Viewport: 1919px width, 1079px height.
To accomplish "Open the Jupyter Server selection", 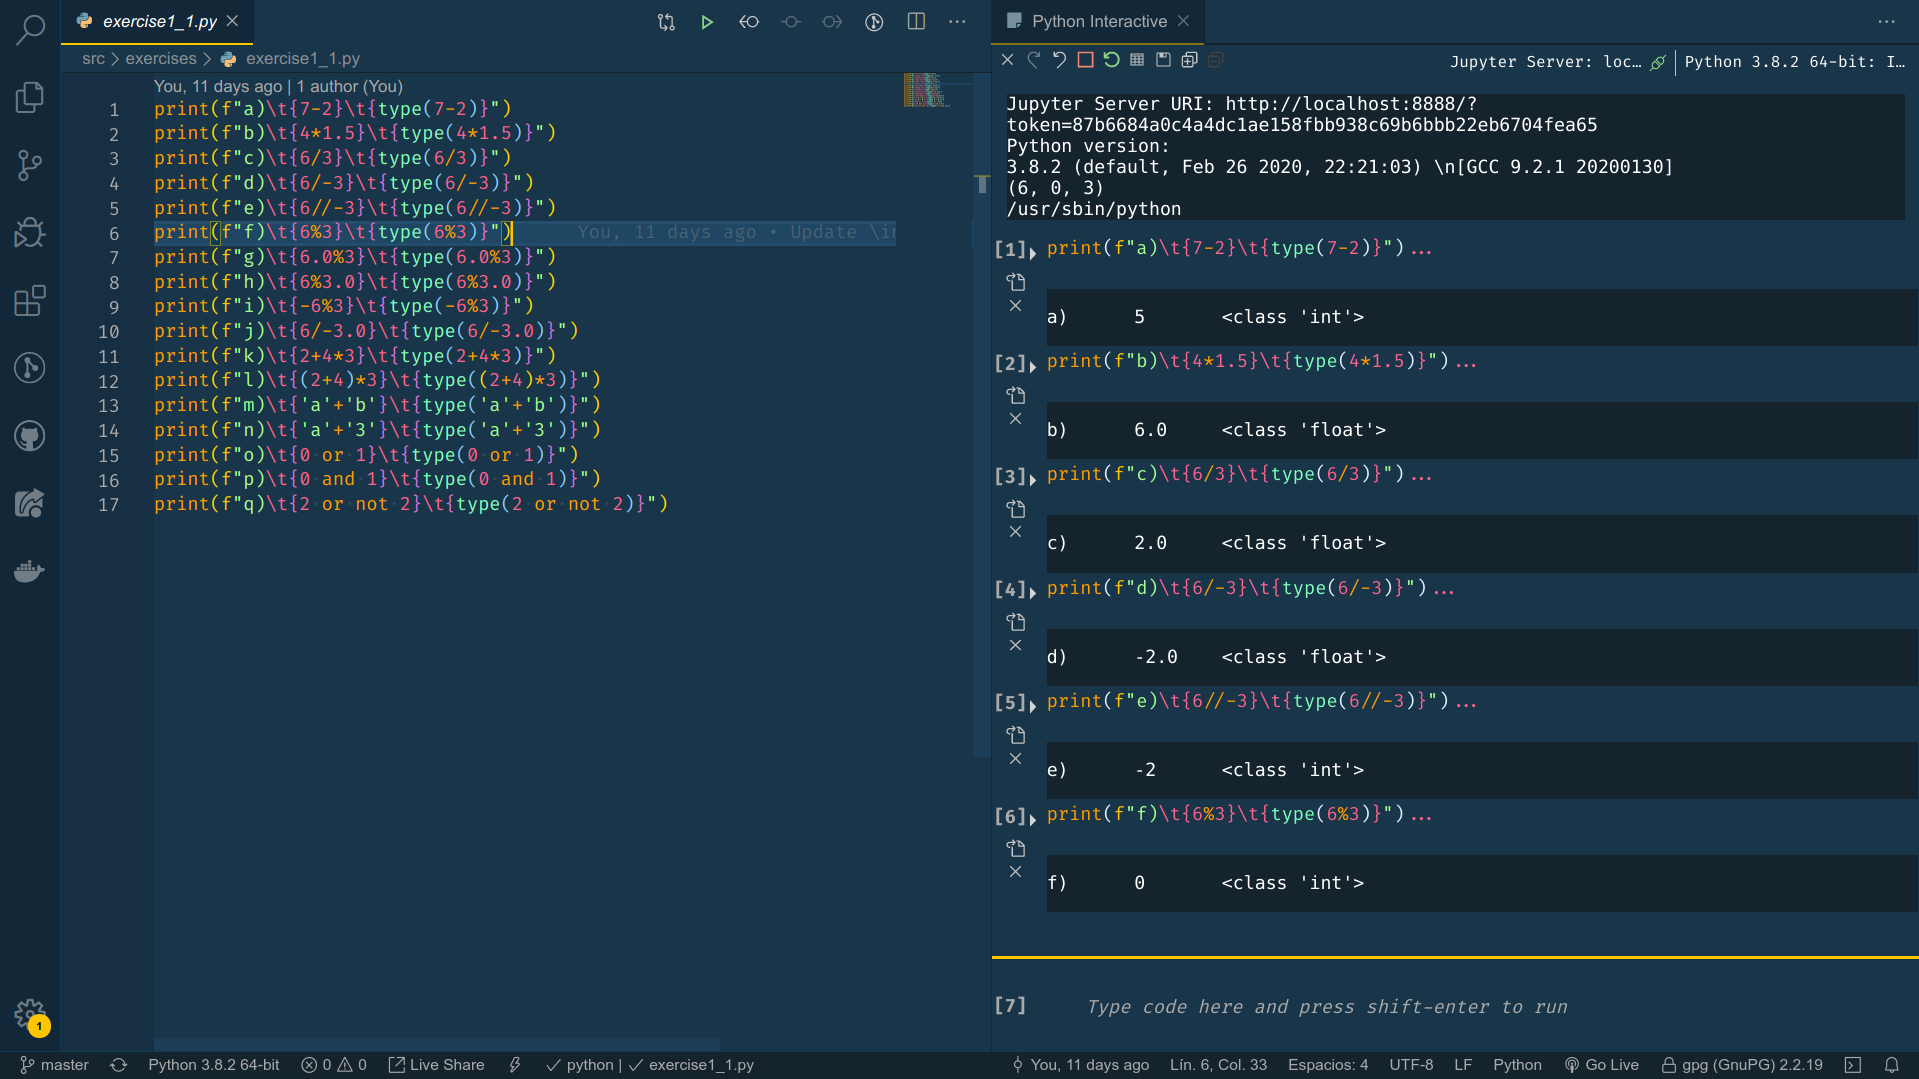I will click(x=1557, y=62).
